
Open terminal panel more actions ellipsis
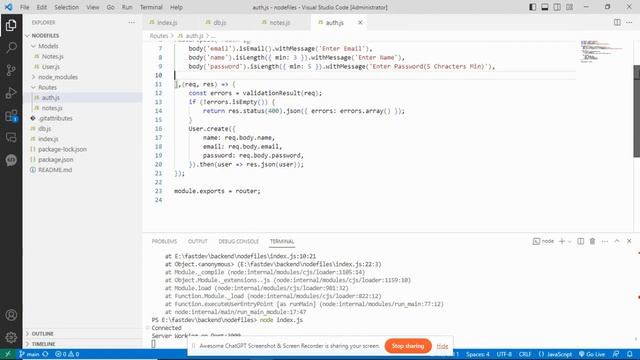[x=604, y=241]
